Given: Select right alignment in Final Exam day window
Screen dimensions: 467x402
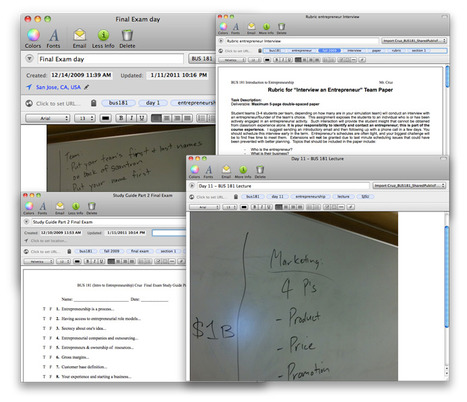Looking at the screenshot, I should pyautogui.click(x=177, y=118).
